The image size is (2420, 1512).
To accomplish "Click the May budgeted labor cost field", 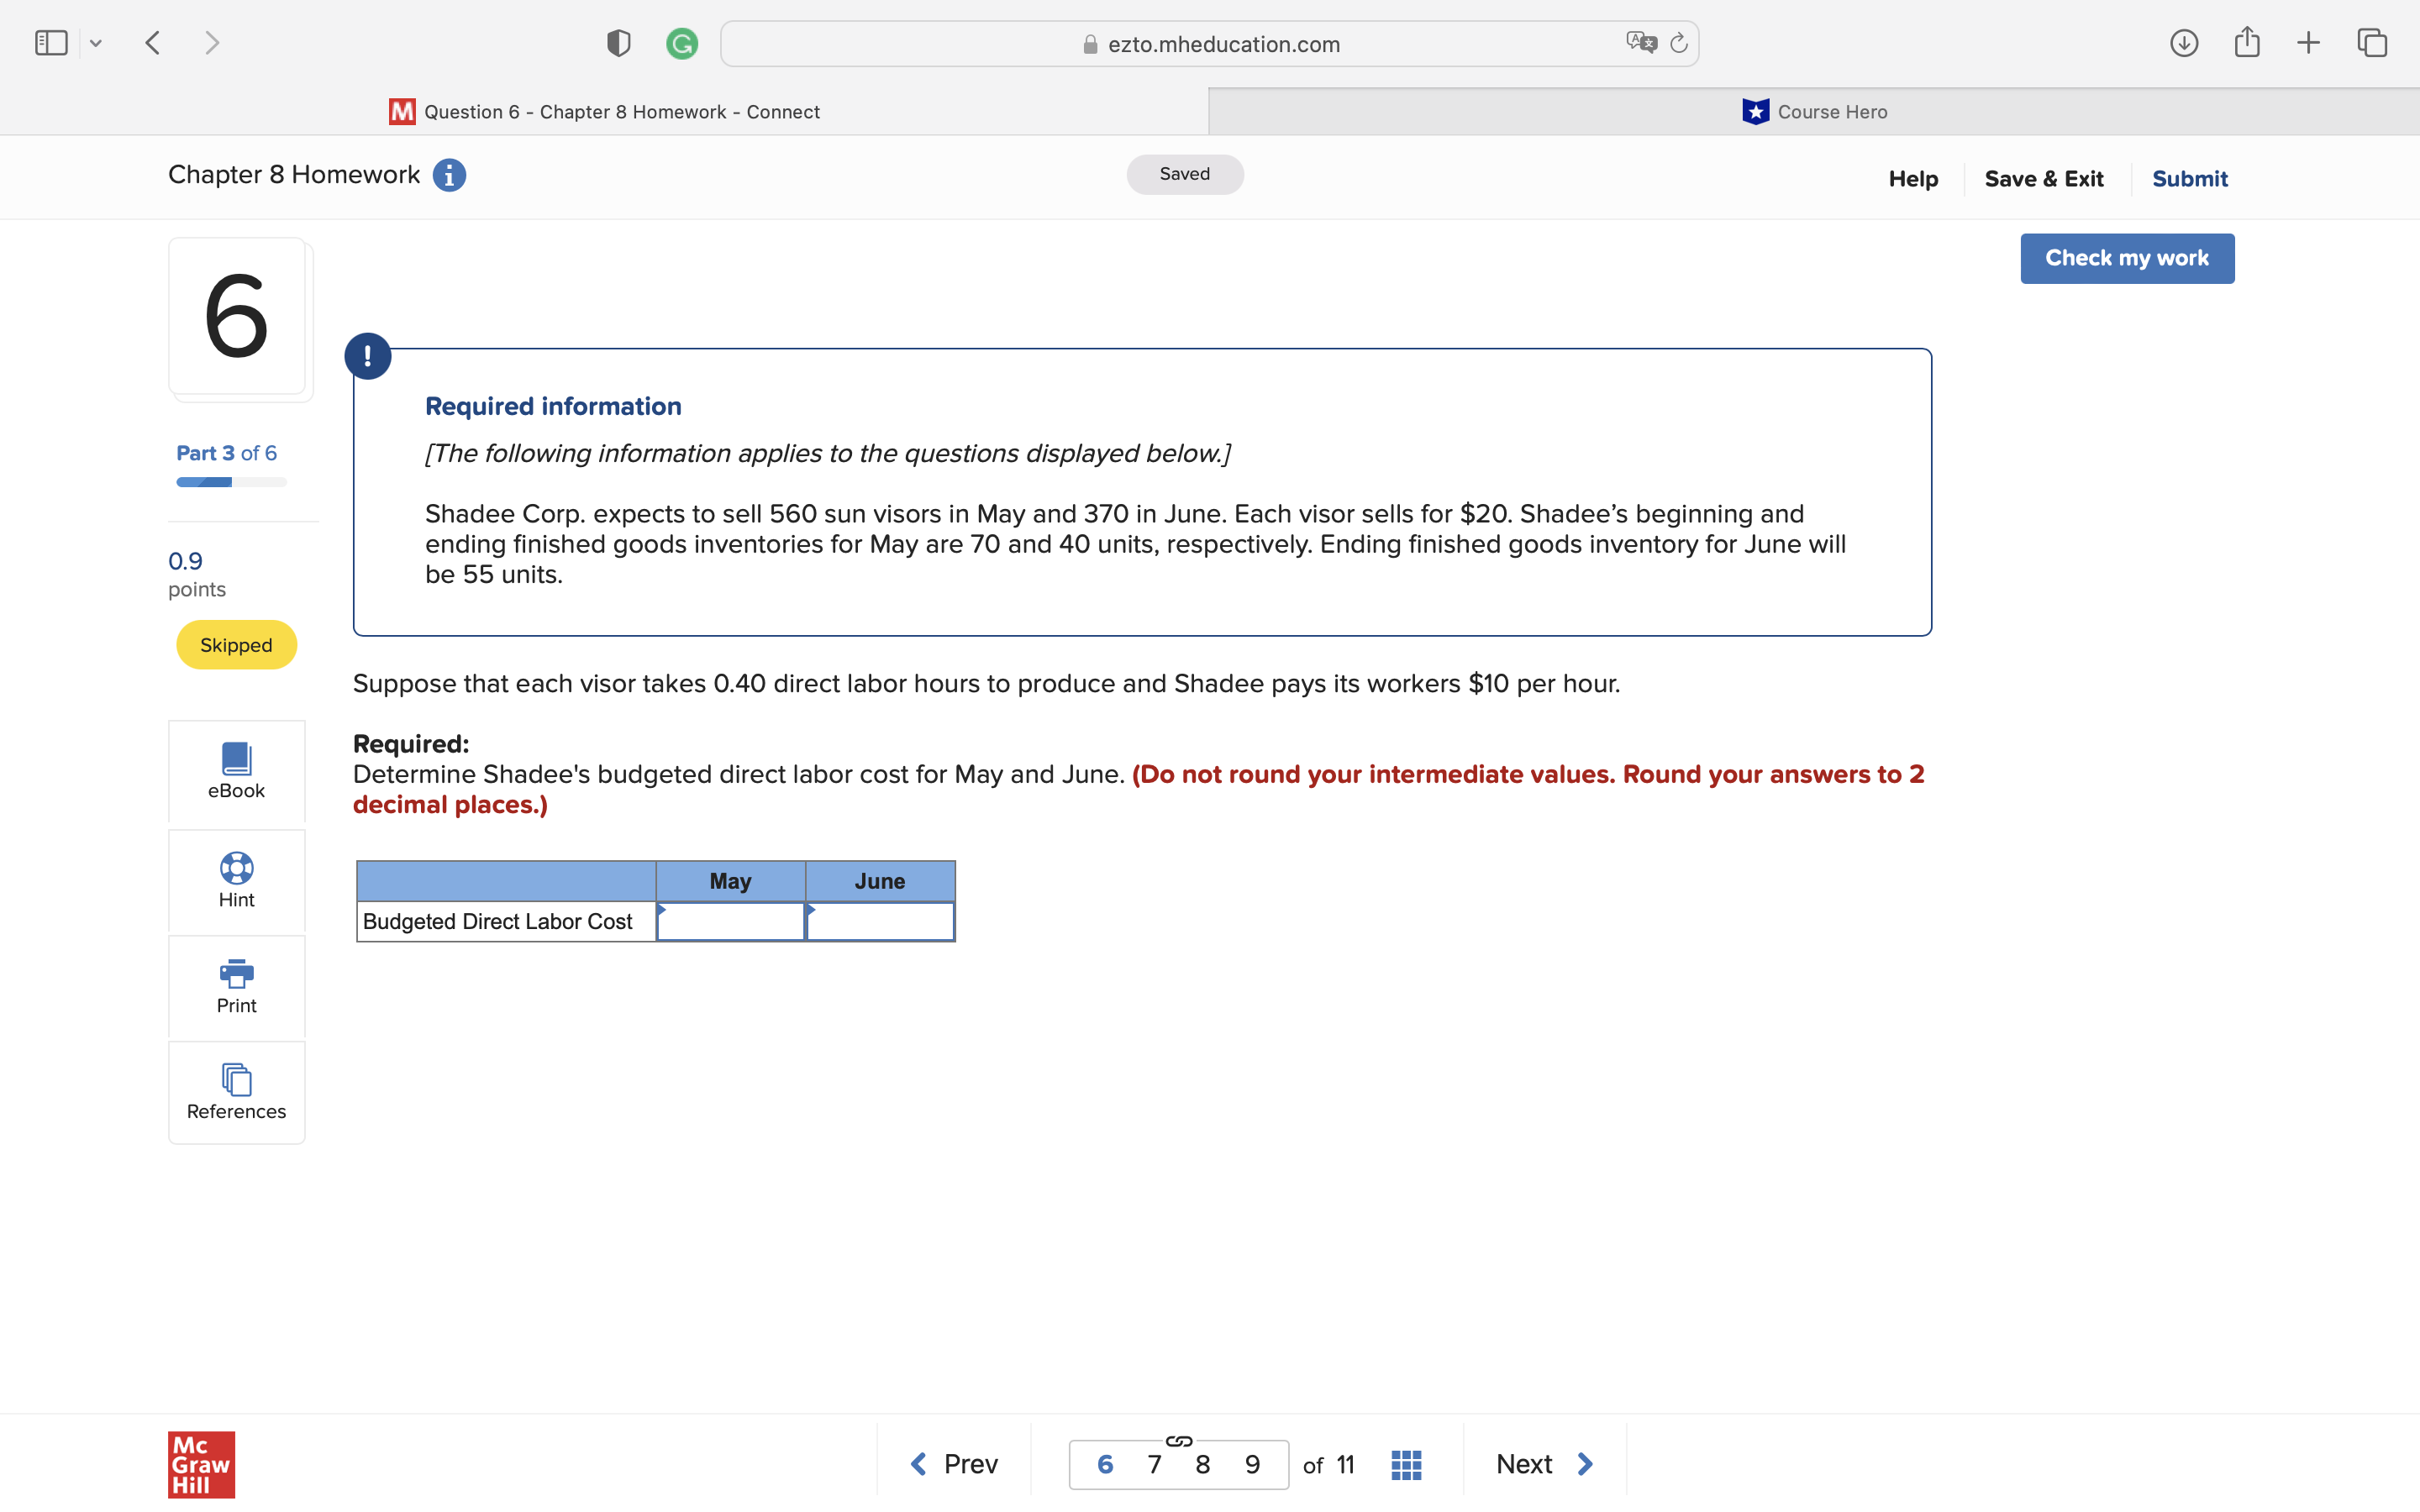I will (731, 922).
